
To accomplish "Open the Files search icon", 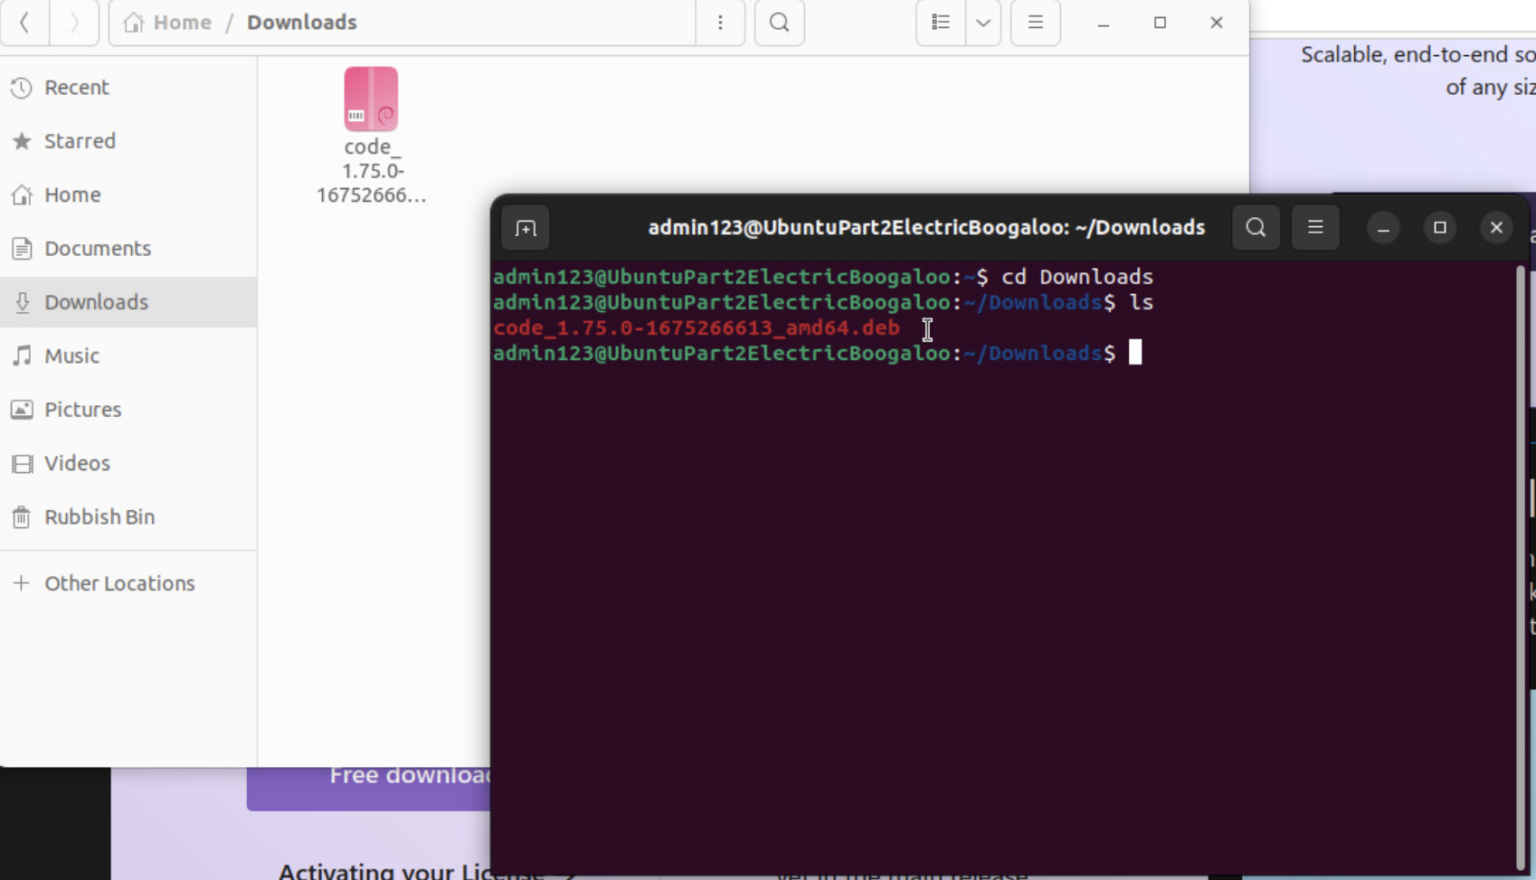I will point(779,22).
